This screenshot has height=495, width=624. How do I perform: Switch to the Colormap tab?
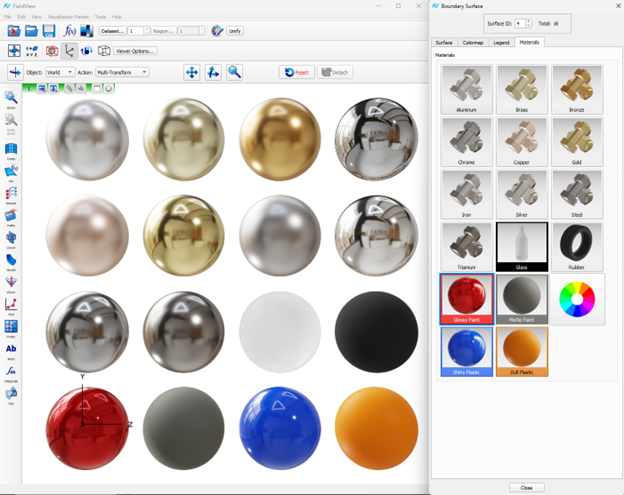[473, 42]
